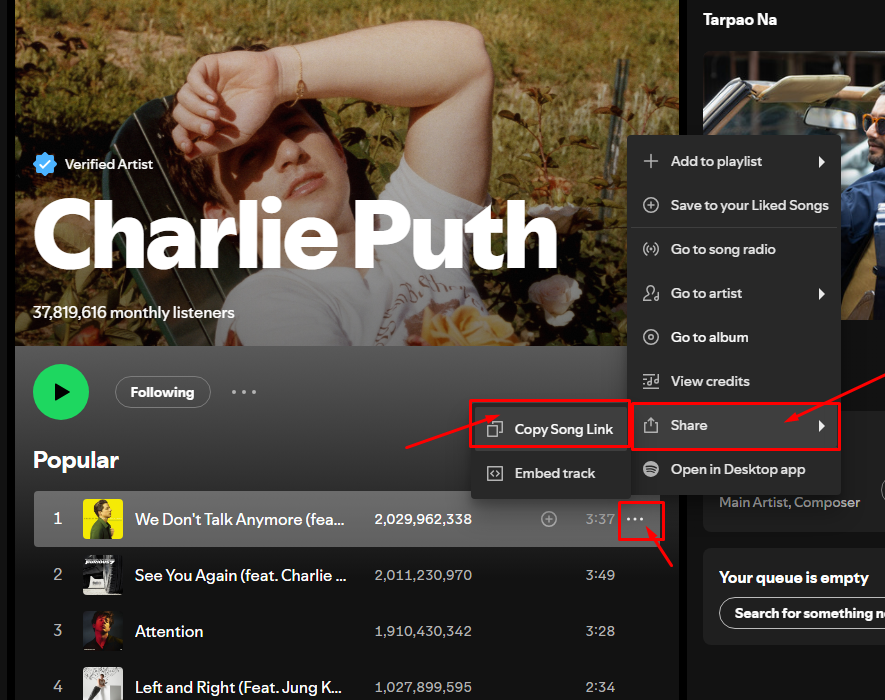The image size is (885, 700).
Task: Click the Your queue is empty heading
Action: (794, 578)
